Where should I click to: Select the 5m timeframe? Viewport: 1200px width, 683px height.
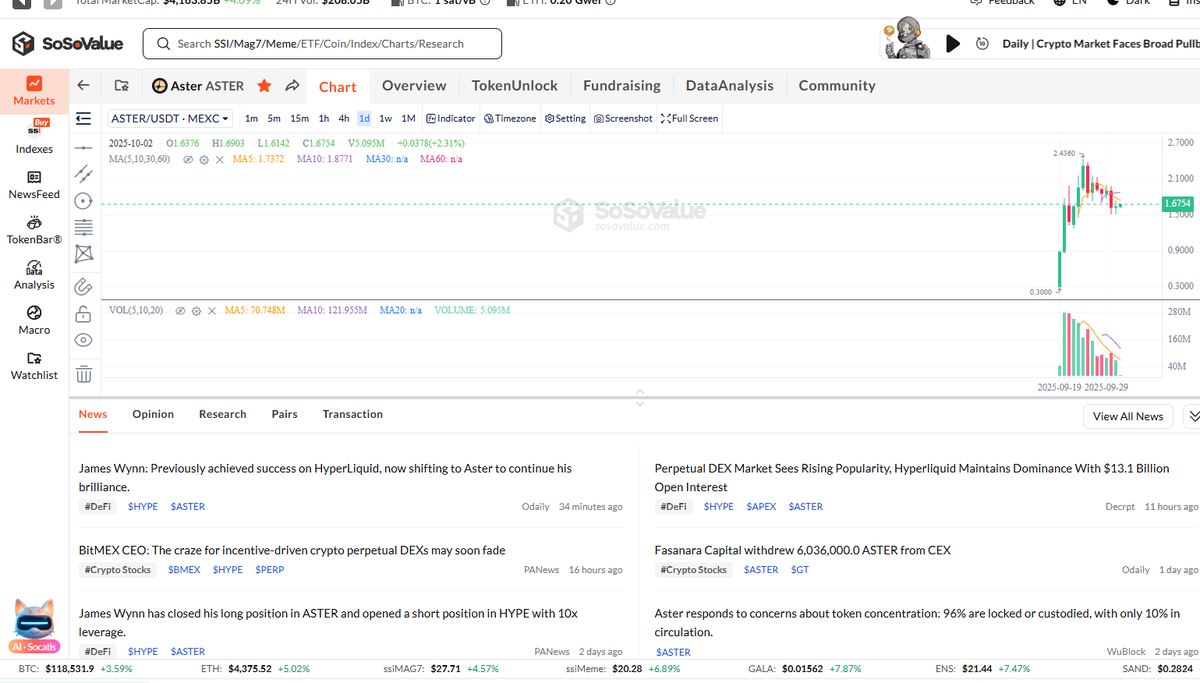pos(274,118)
